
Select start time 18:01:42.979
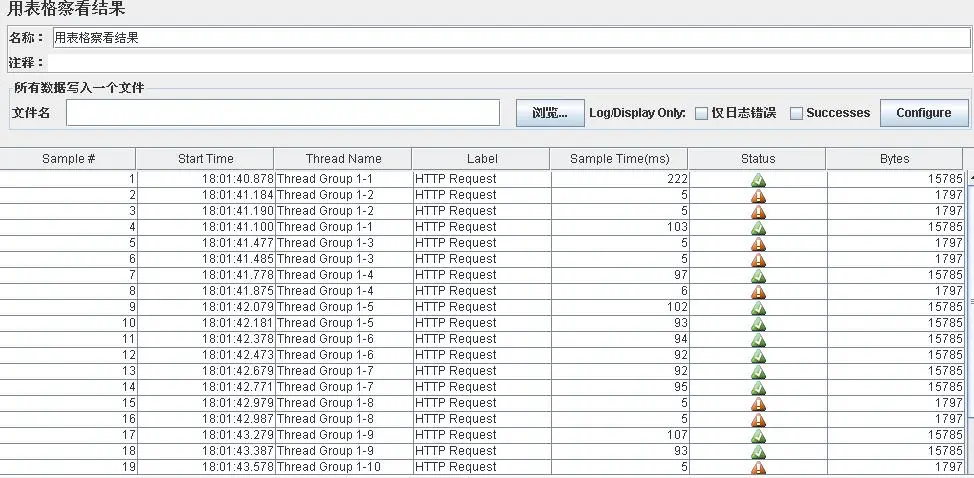pos(206,403)
